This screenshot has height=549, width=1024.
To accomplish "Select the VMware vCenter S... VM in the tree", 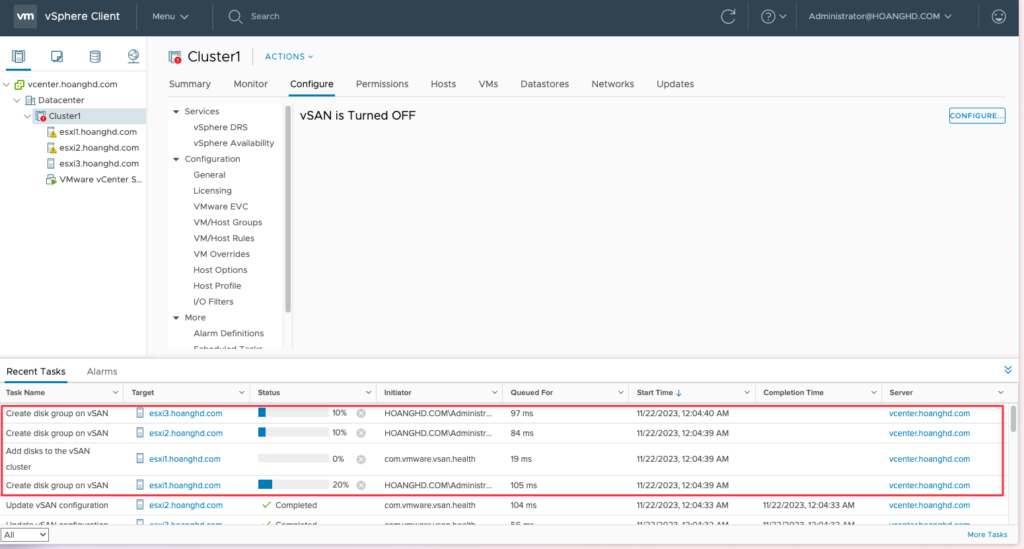I will click(100, 180).
